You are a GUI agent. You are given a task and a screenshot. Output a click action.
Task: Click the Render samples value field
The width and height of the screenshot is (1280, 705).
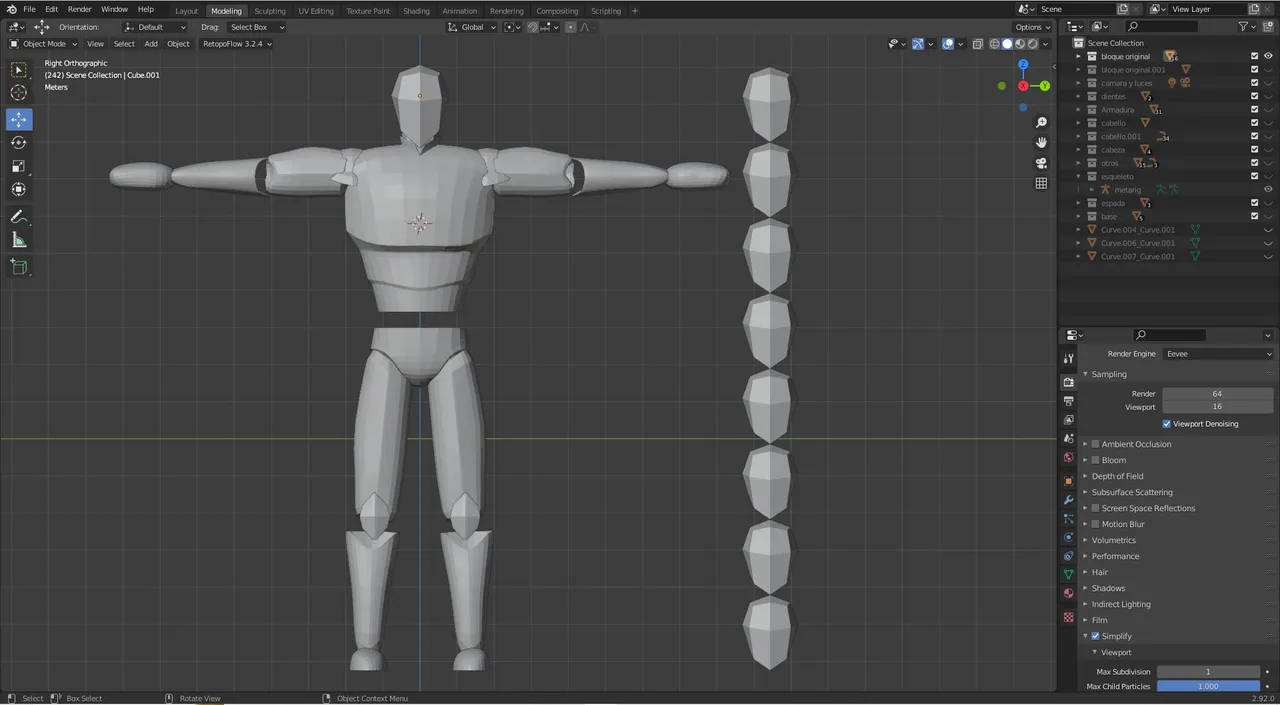(1218, 394)
